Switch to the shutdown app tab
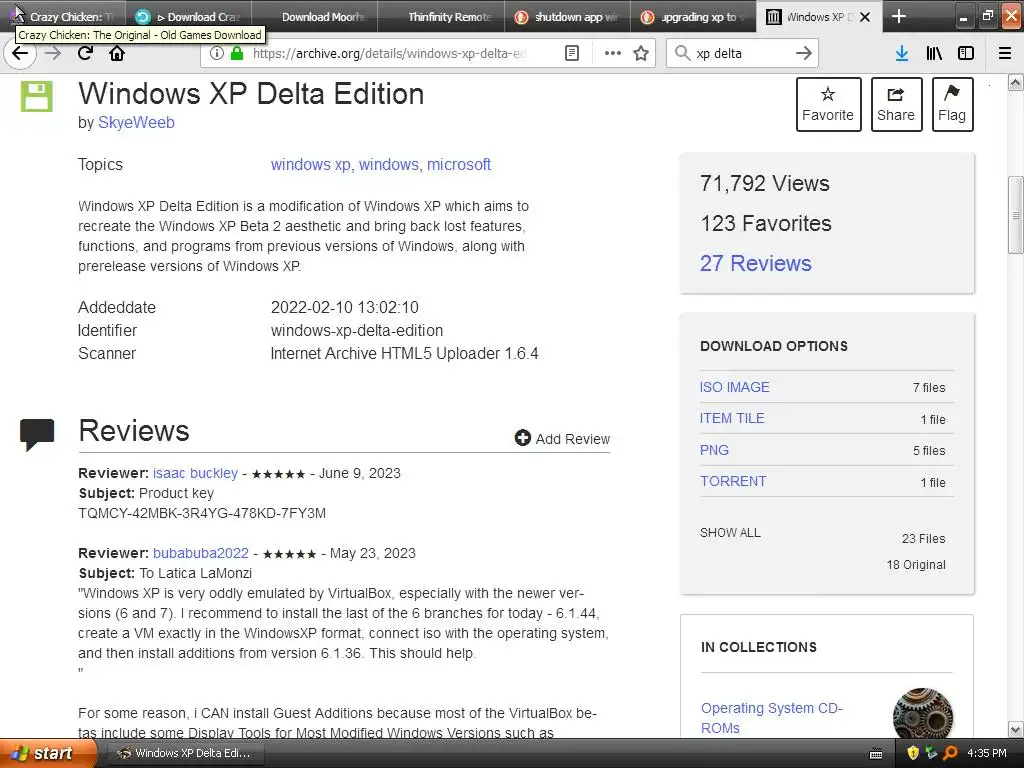The image size is (1024, 768). [567, 16]
